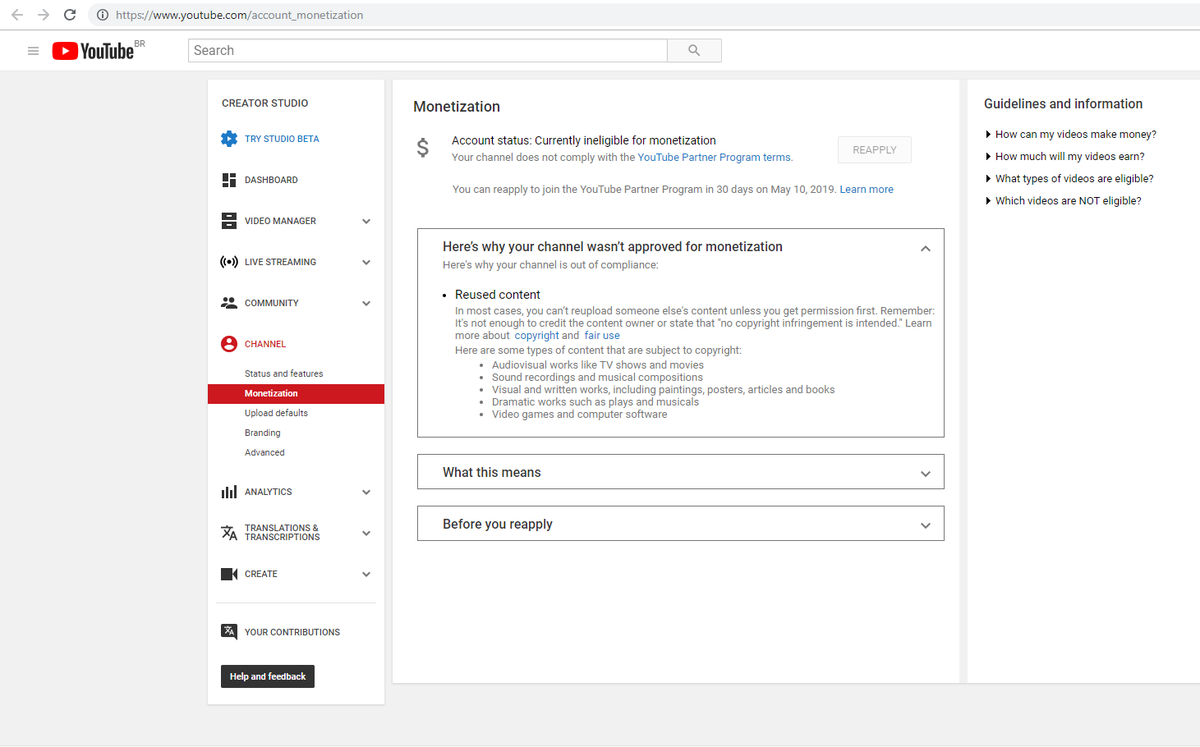The width and height of the screenshot is (1200, 747).
Task: Expand the What this means chevron
Action: (925, 474)
